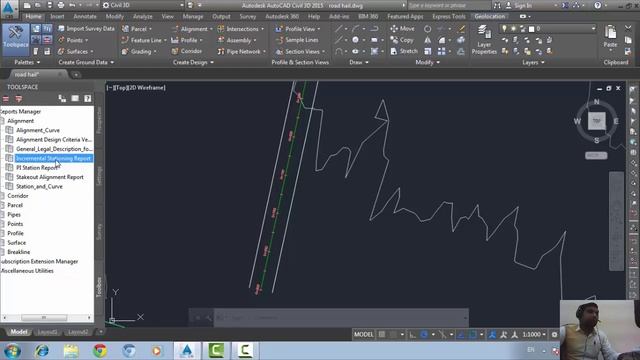The image size is (640, 360).
Task: Open the Toolspace palette button
Action: point(16,40)
